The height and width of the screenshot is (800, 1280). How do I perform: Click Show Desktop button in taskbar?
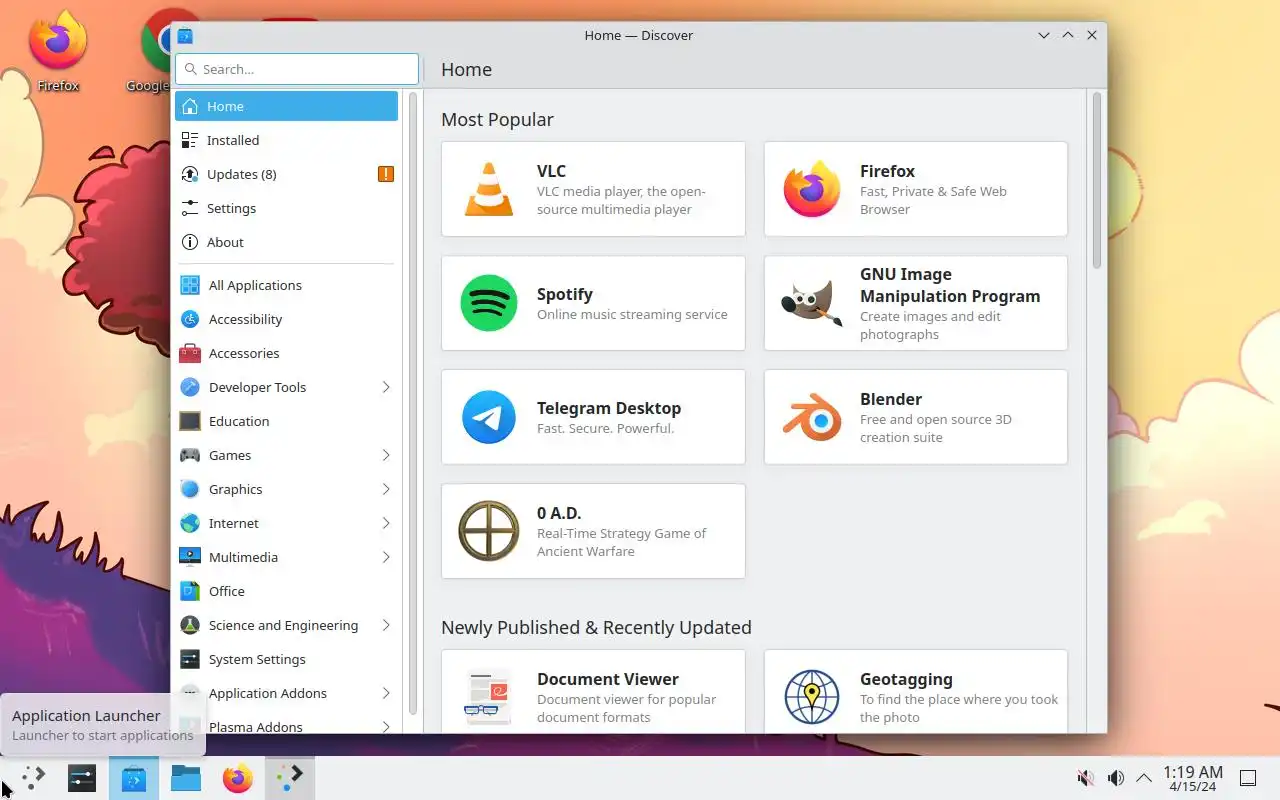point(1248,778)
